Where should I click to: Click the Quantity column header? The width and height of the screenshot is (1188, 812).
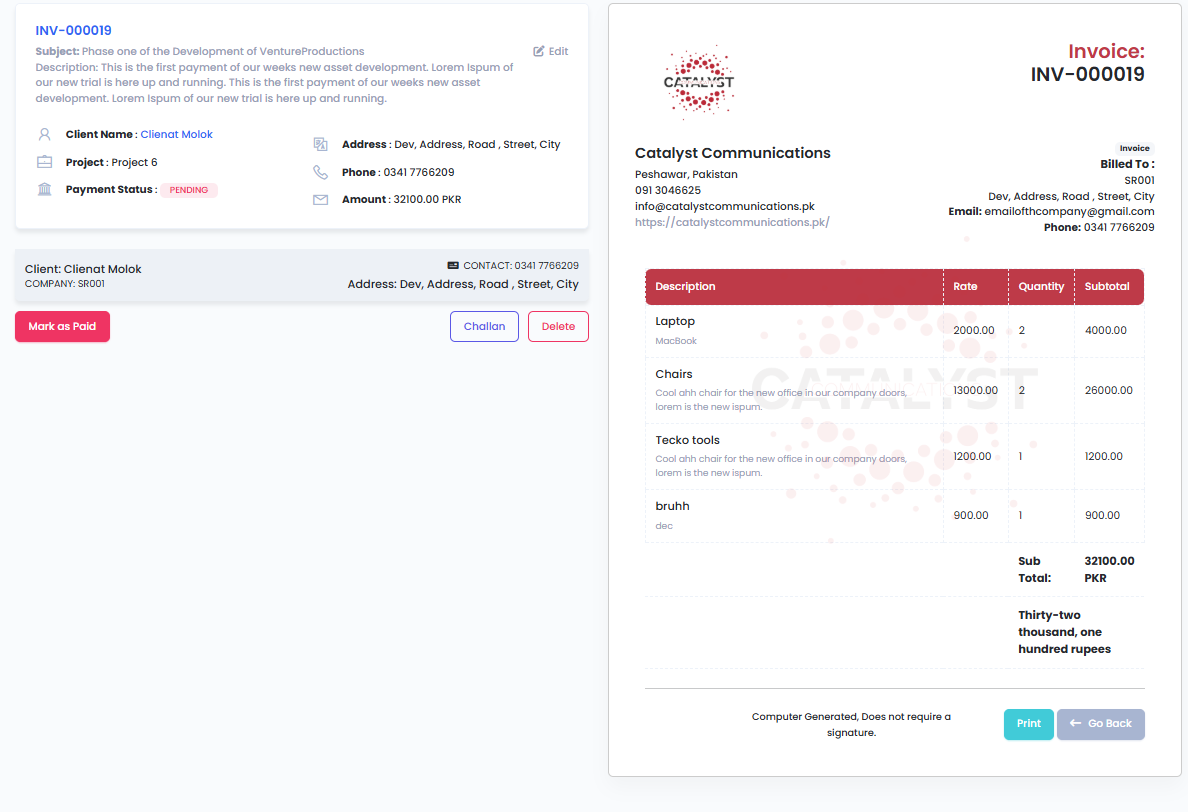(x=1041, y=286)
